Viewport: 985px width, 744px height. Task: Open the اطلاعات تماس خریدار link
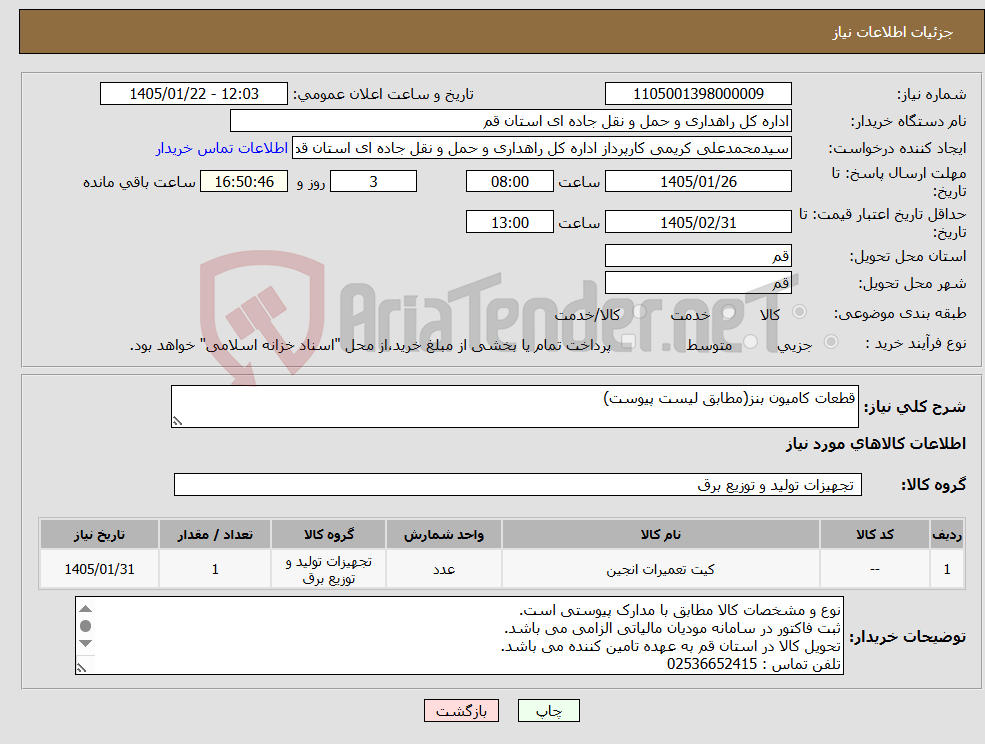pyautogui.click(x=222, y=148)
